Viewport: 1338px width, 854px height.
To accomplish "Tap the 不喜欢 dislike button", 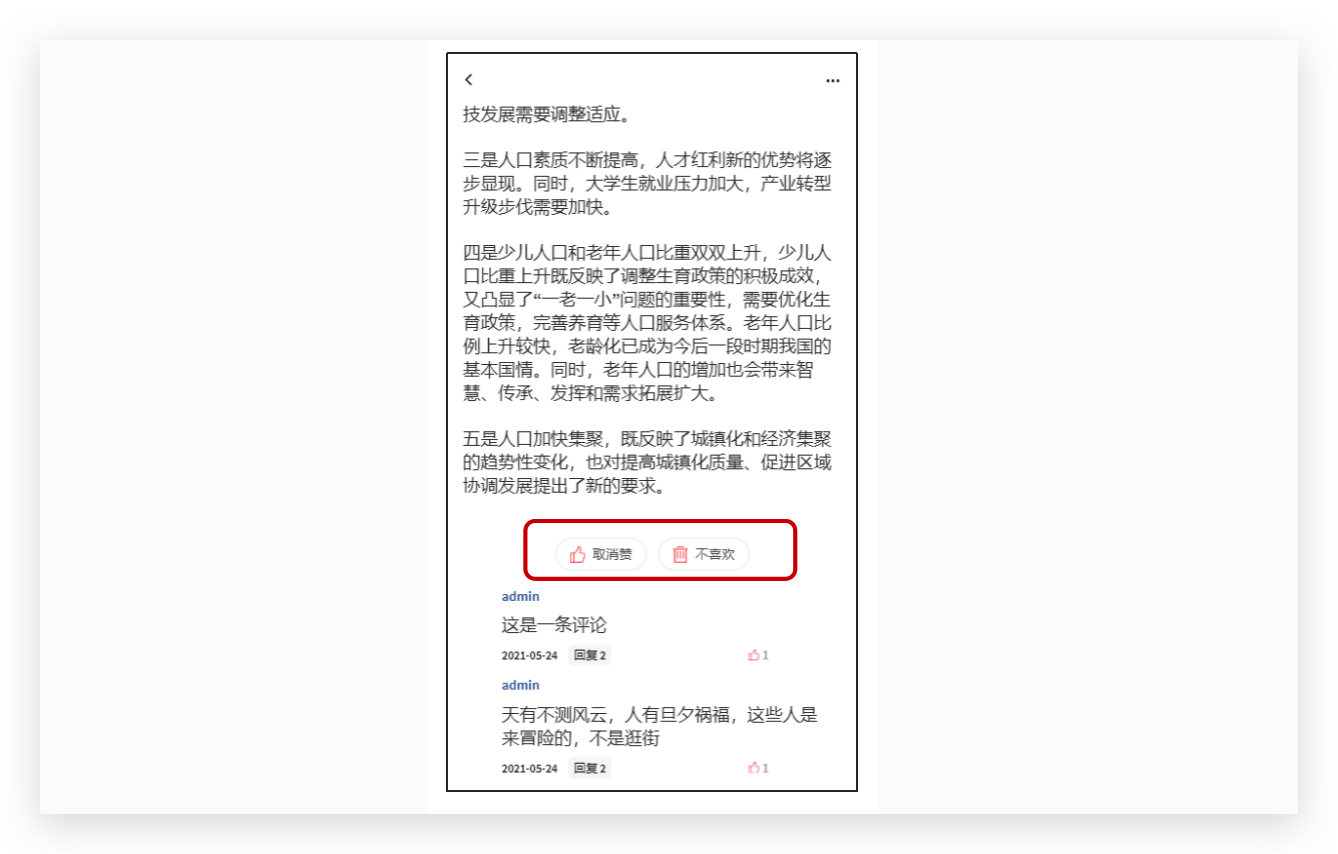I will point(704,554).
